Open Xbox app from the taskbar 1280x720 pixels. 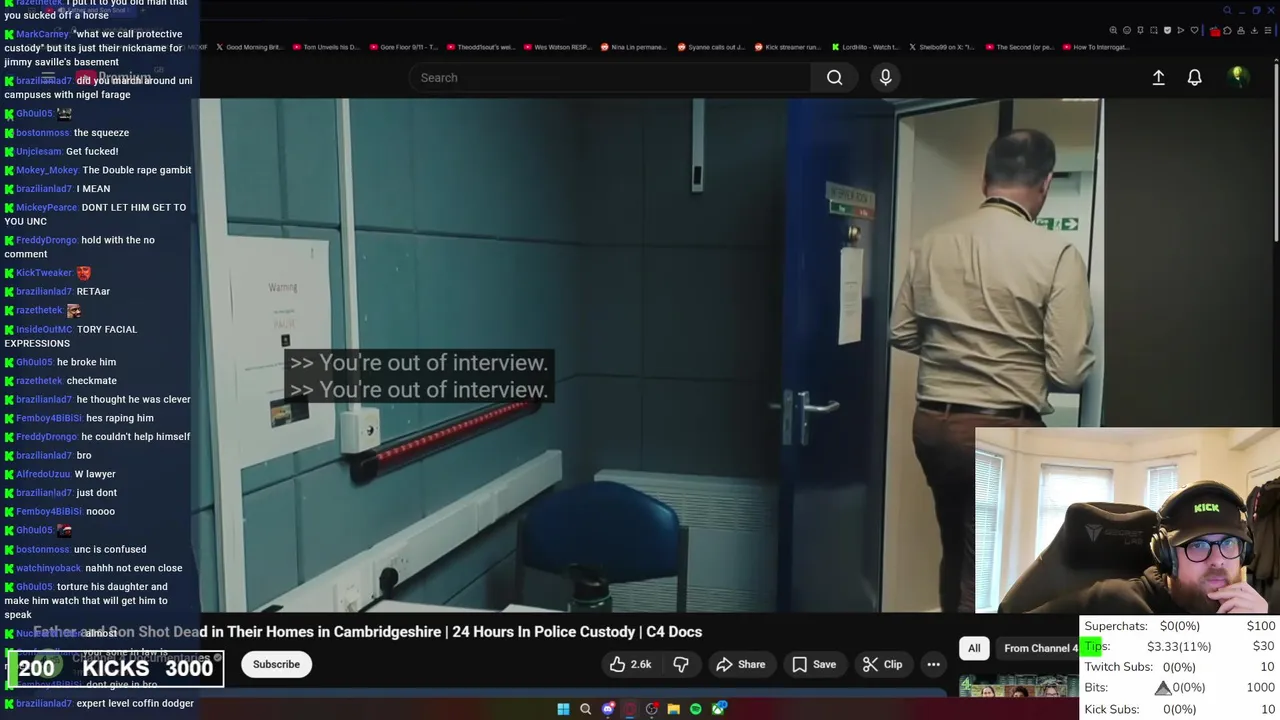(x=719, y=709)
